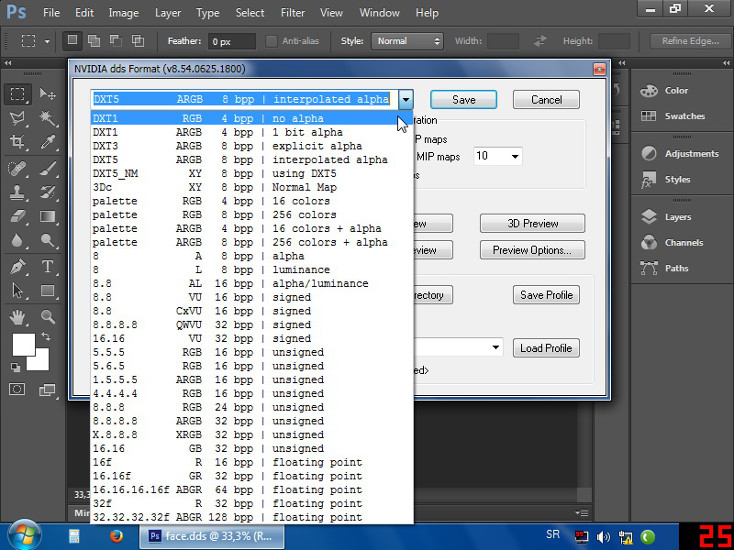Screen dimensions: 734x550
Task: Open the Adjustments panel
Action: click(x=681, y=154)
